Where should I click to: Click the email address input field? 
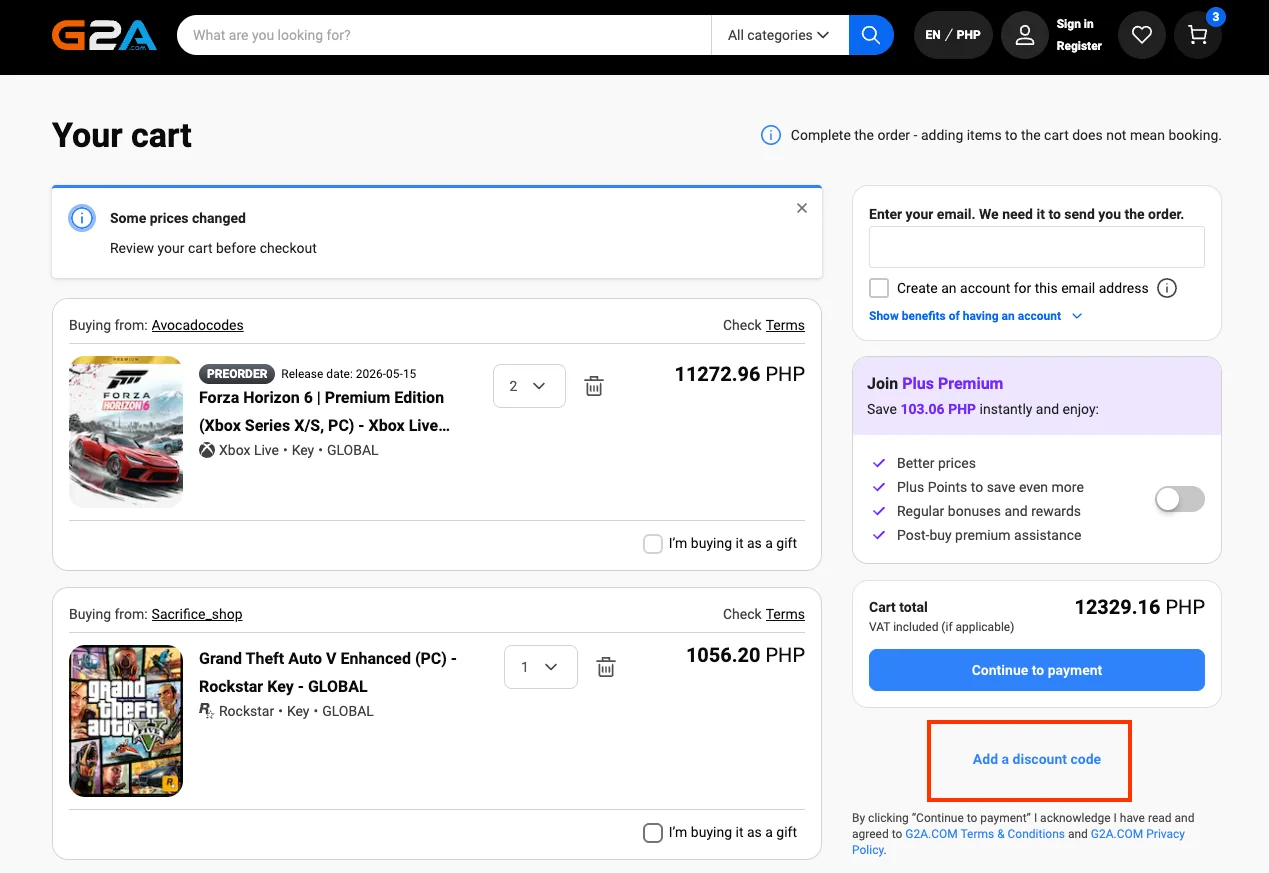click(1037, 247)
